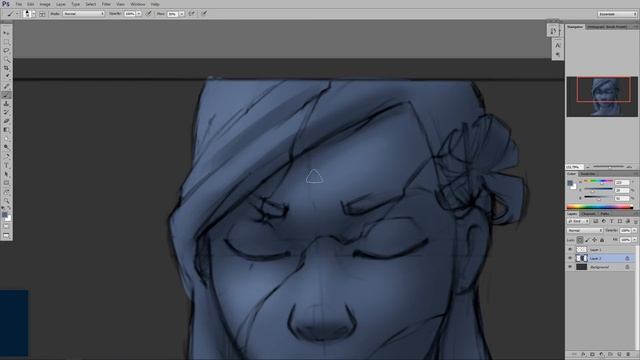Click the color spectrum ramp in Color panel
Viewport: 640px width, 360px height.
[600, 207]
